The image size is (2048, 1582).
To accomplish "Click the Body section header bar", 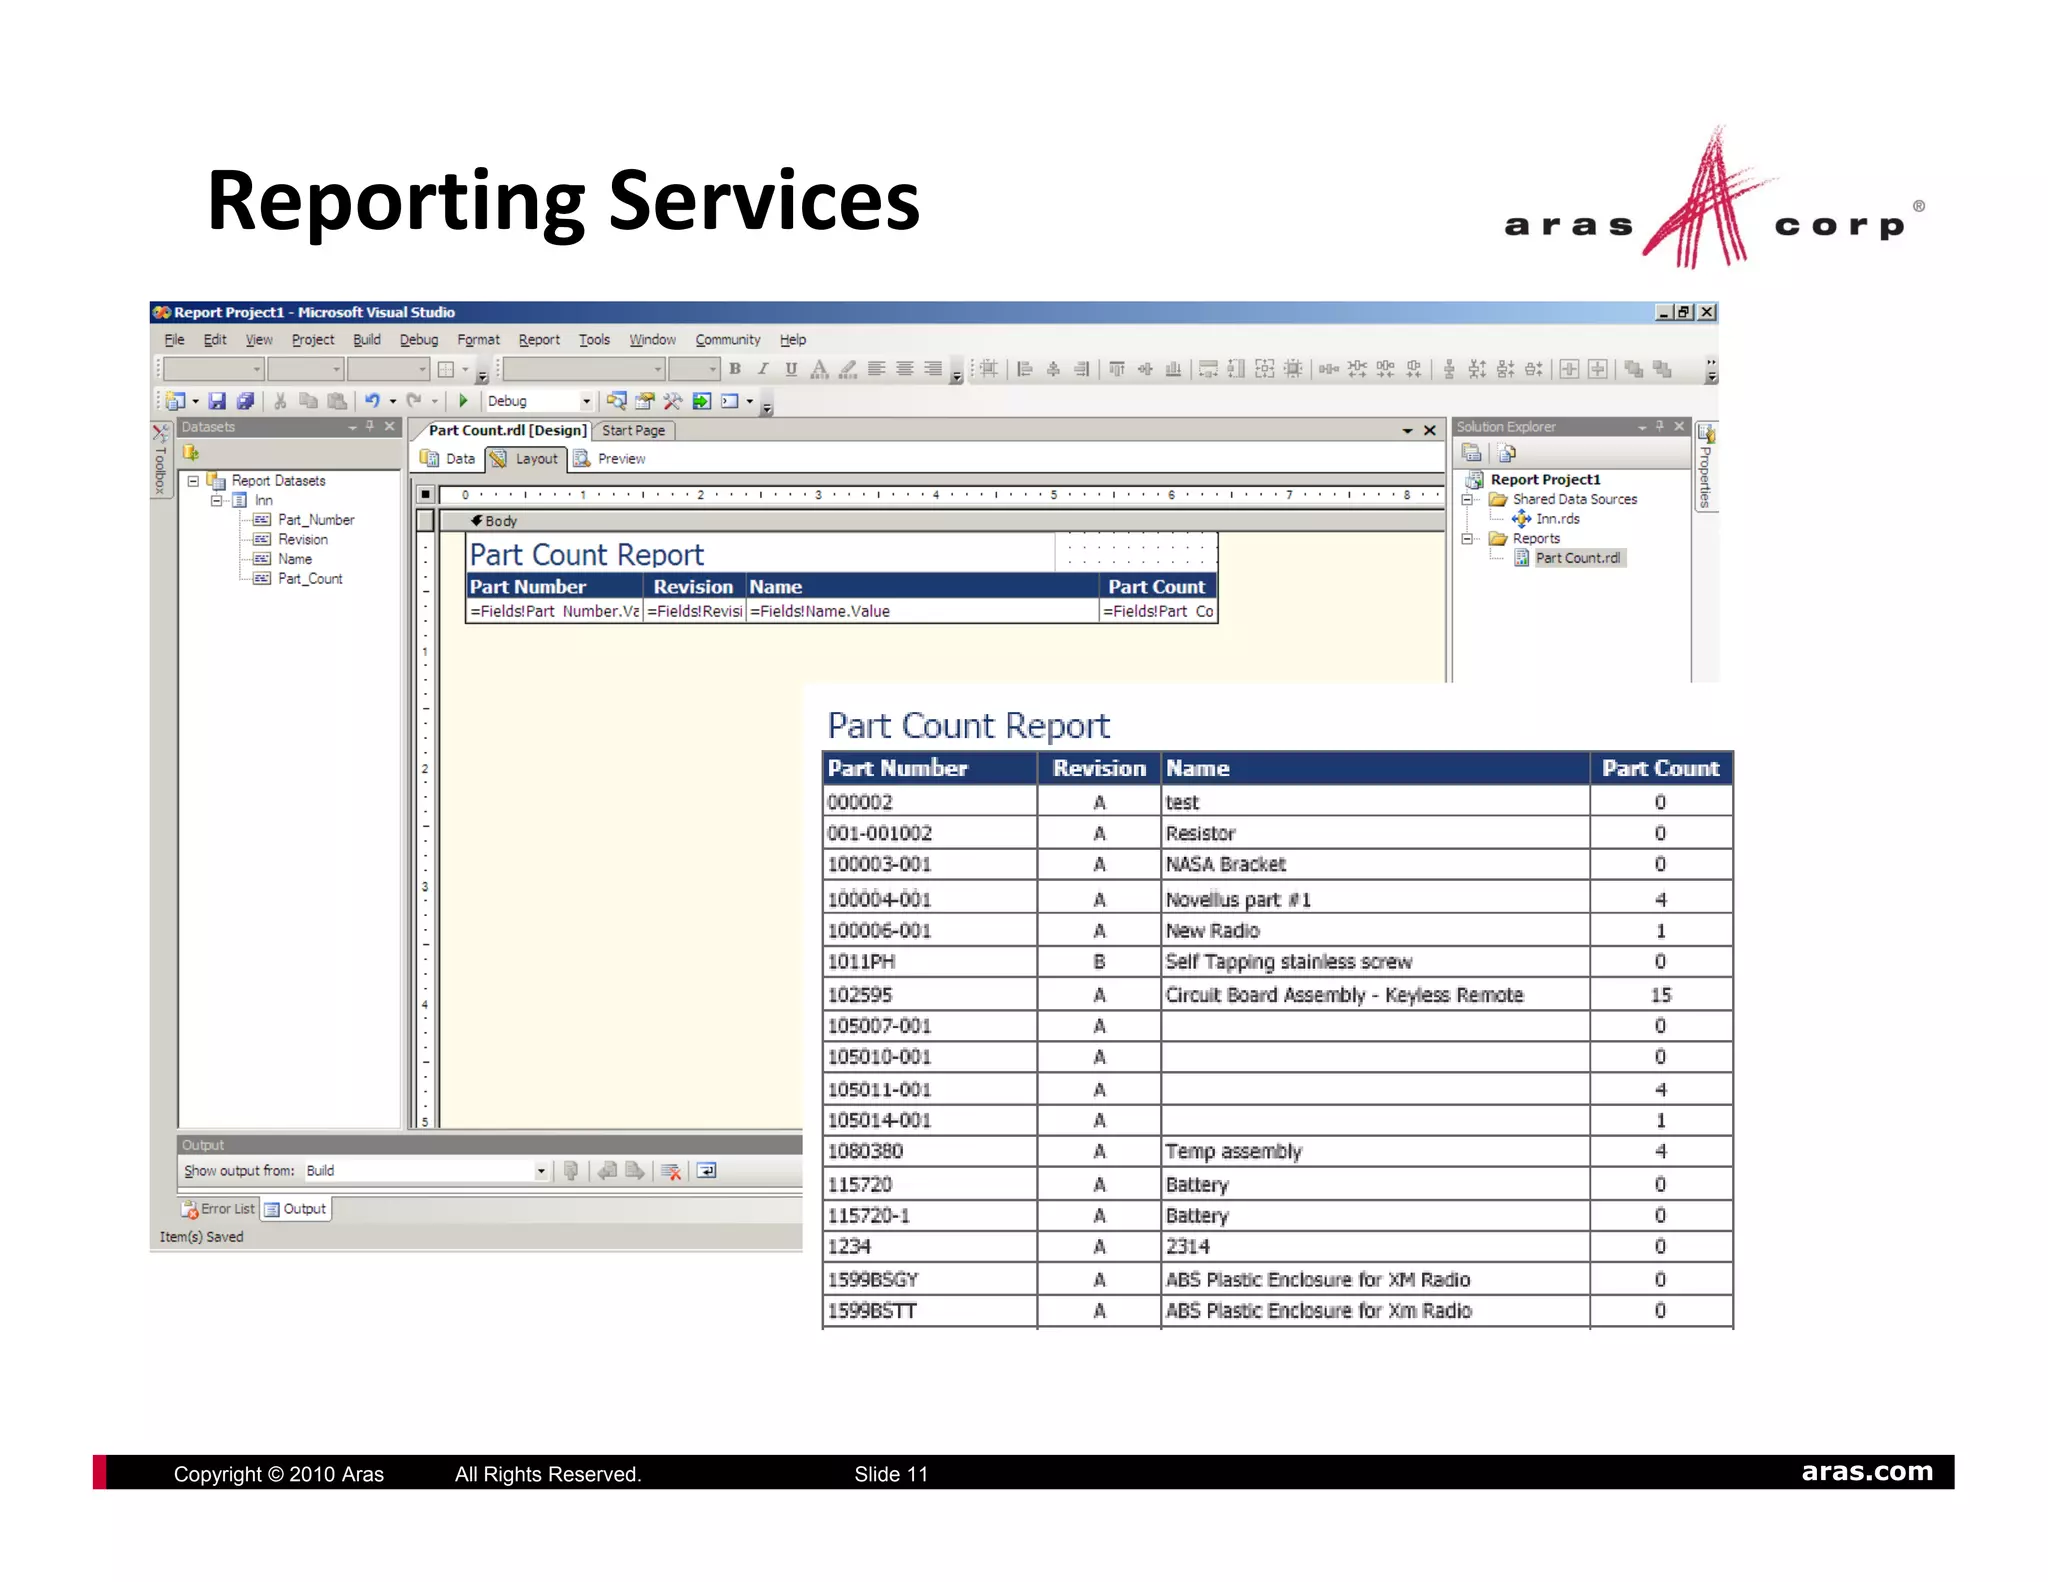I will click(942, 521).
